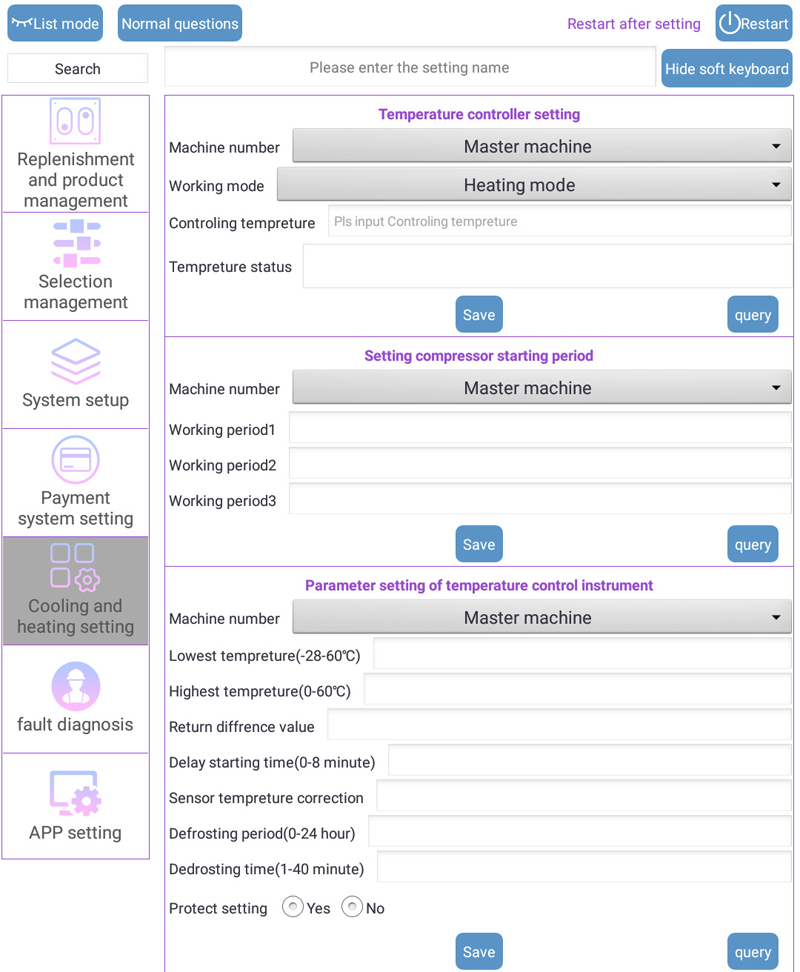Query the compressor starting period
The width and height of the screenshot is (800, 972).
(753, 544)
